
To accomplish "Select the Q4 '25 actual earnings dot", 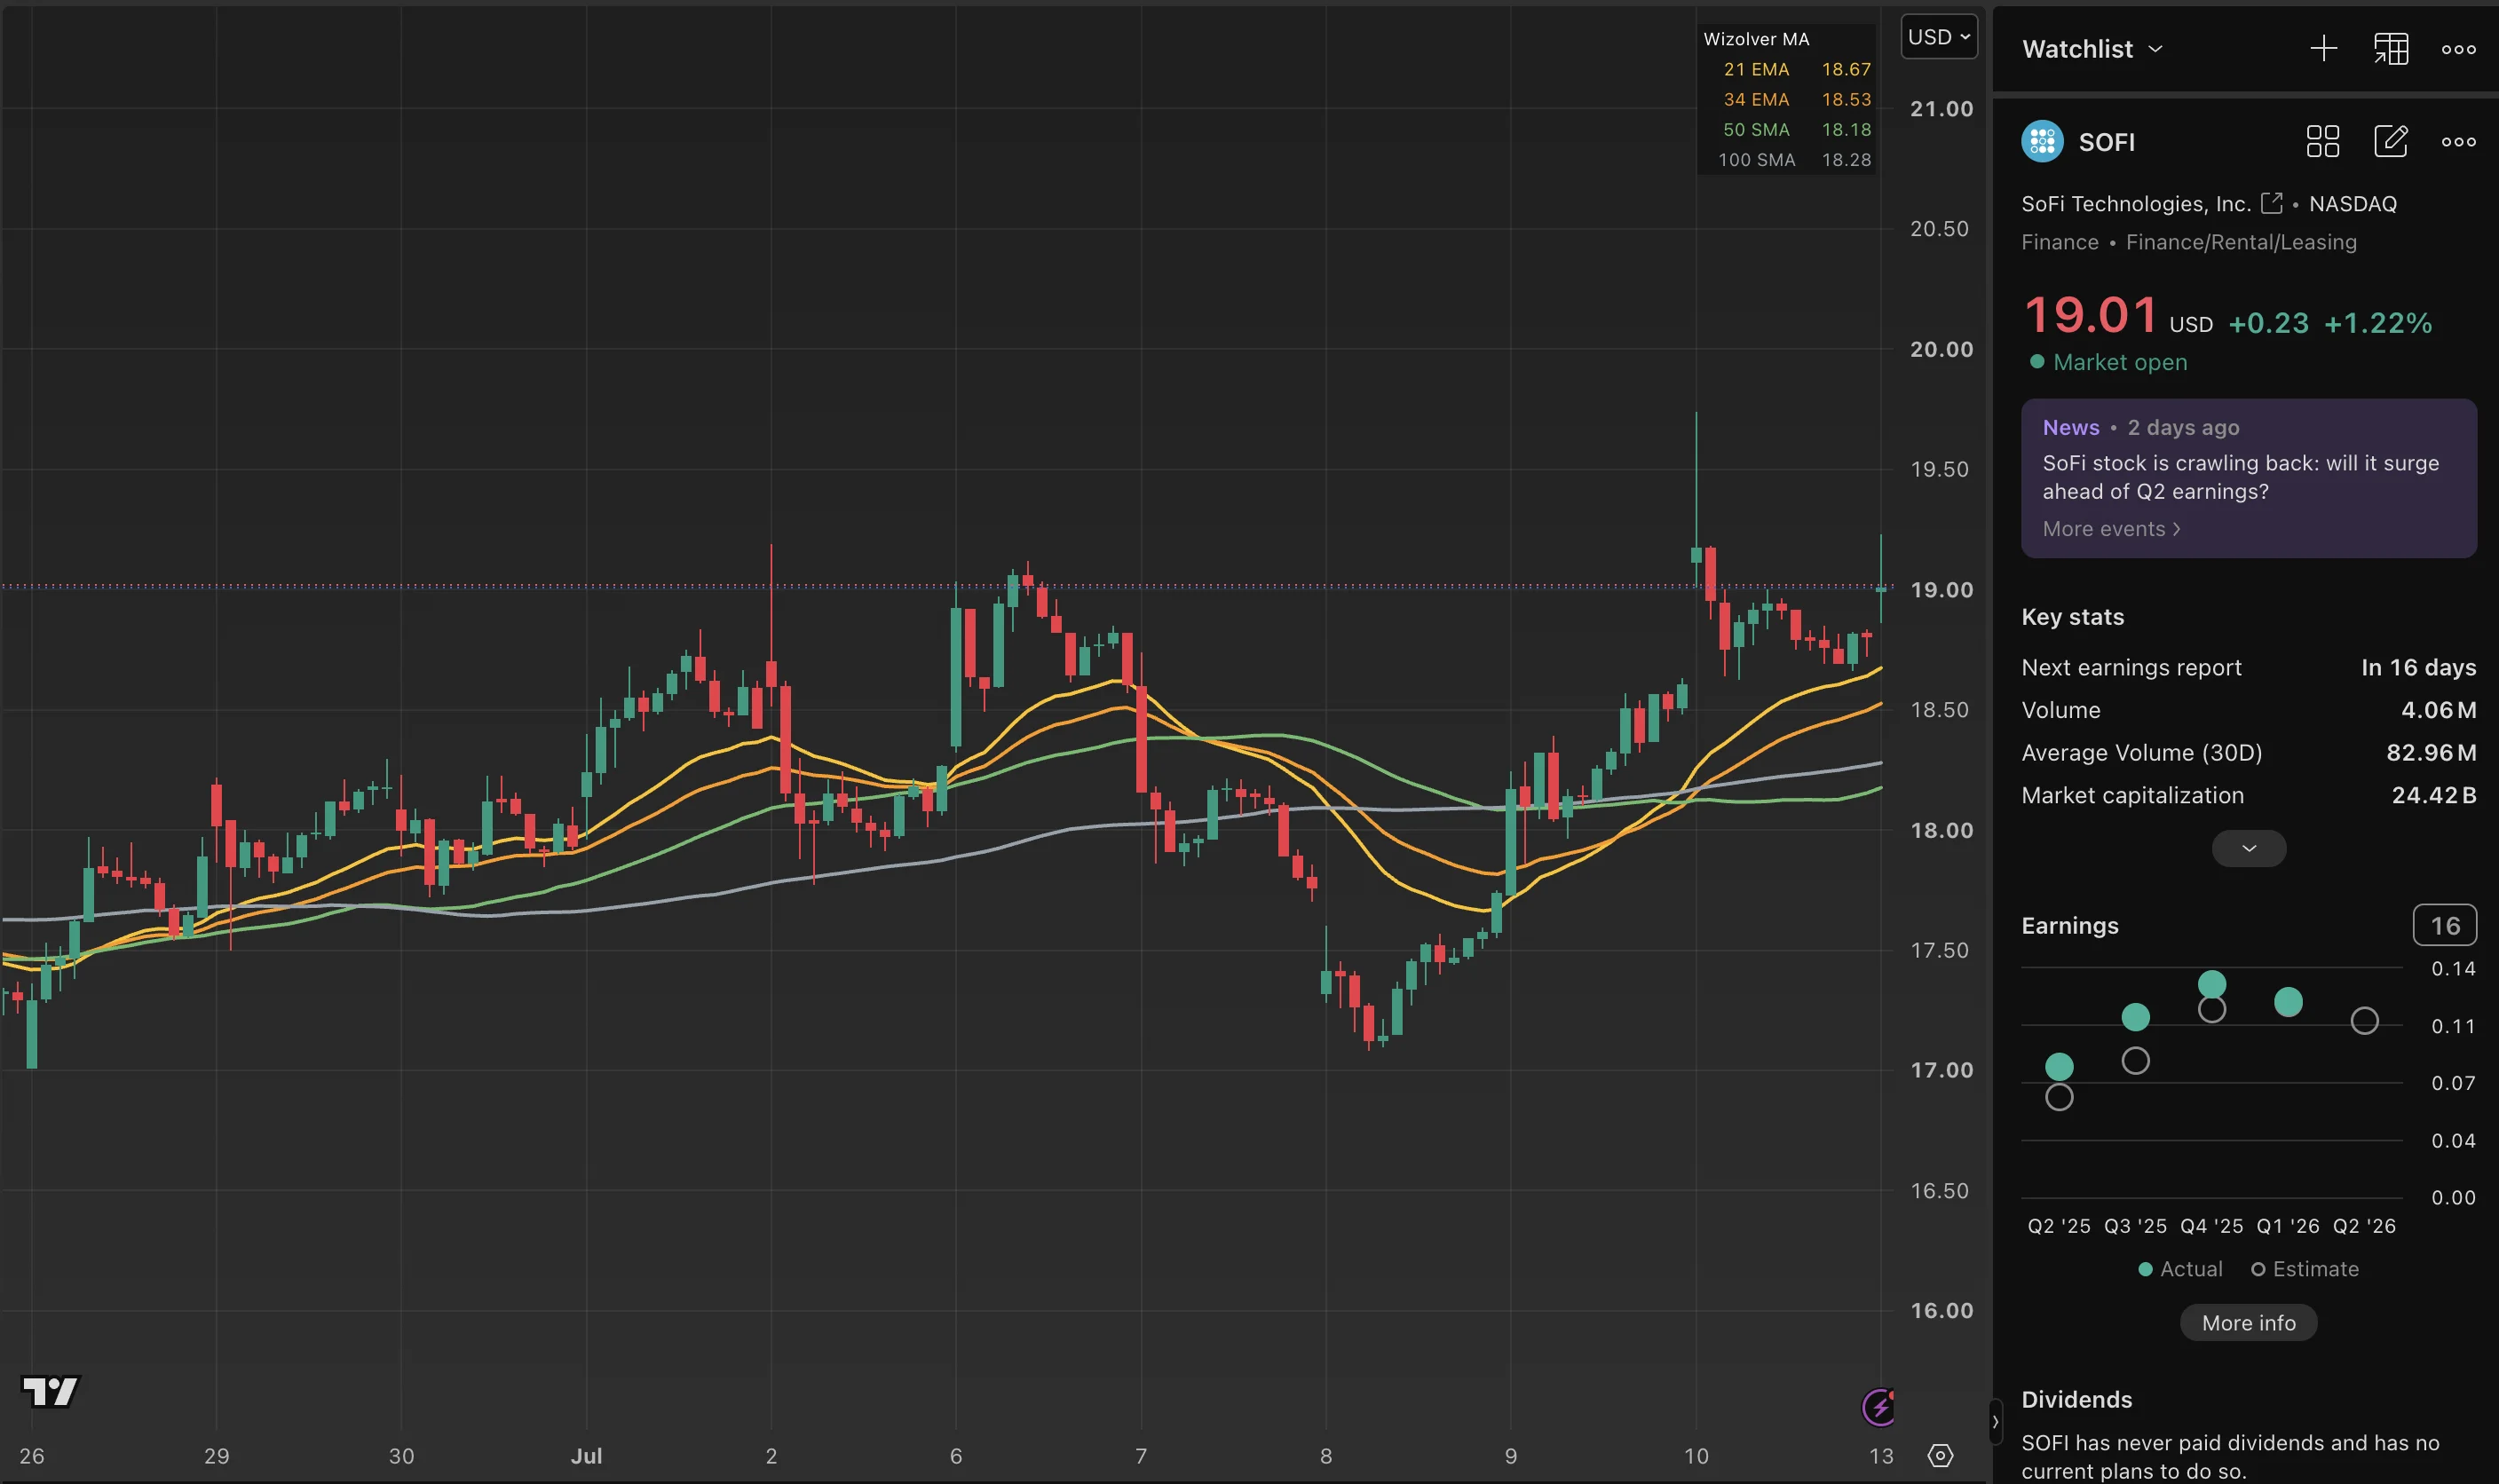I will point(2211,984).
